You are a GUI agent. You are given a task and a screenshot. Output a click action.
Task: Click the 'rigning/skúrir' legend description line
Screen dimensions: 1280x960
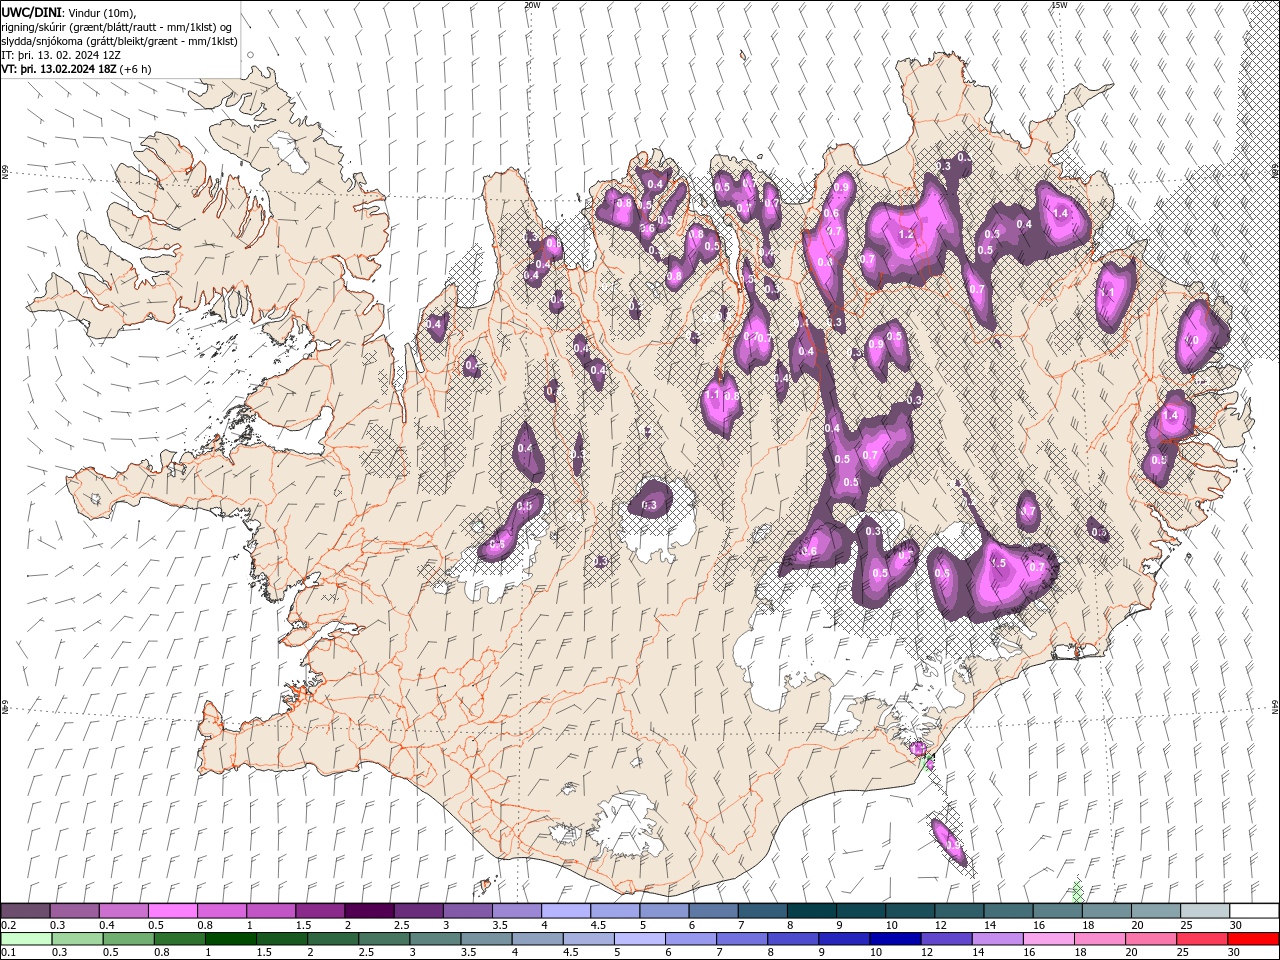pos(118,26)
